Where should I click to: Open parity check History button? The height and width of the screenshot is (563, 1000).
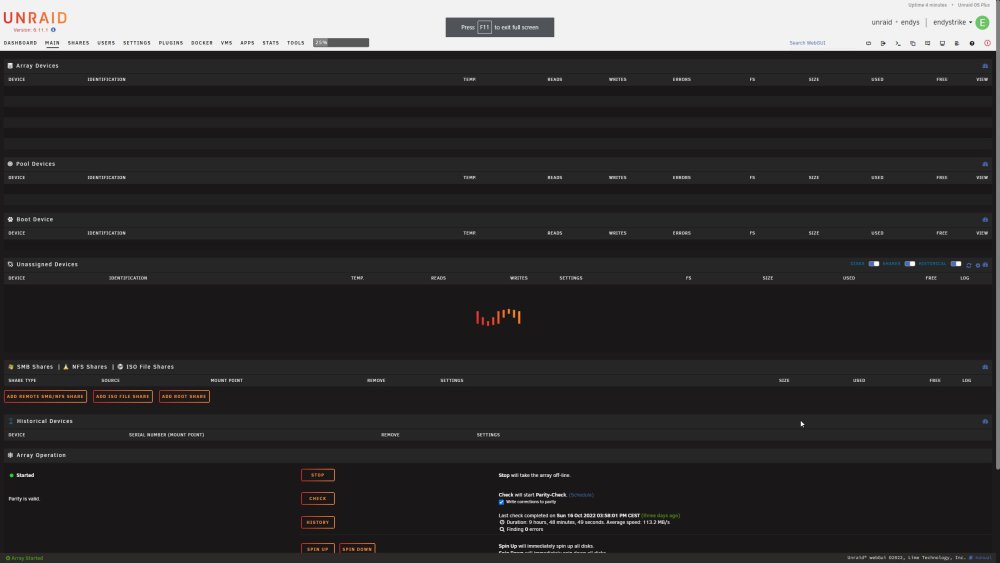[318, 522]
